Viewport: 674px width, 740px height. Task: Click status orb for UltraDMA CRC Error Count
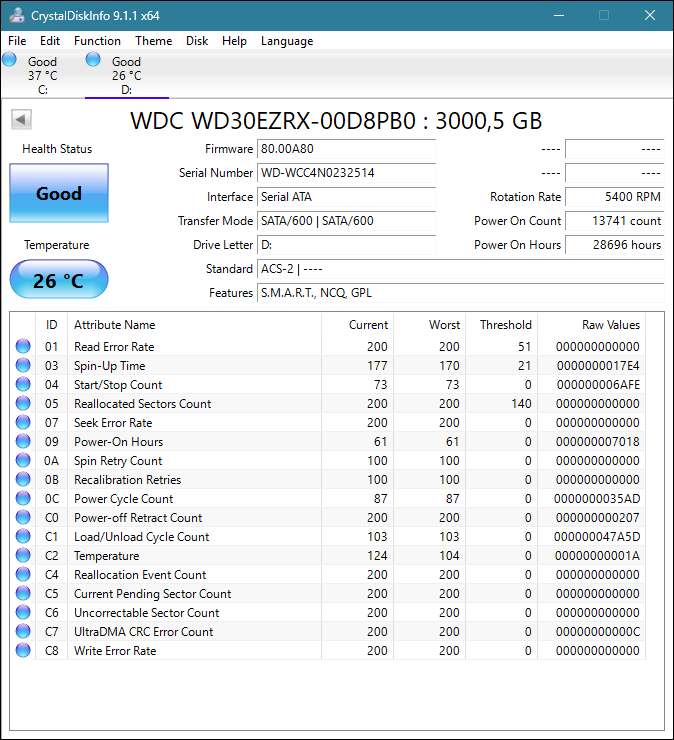tap(23, 631)
